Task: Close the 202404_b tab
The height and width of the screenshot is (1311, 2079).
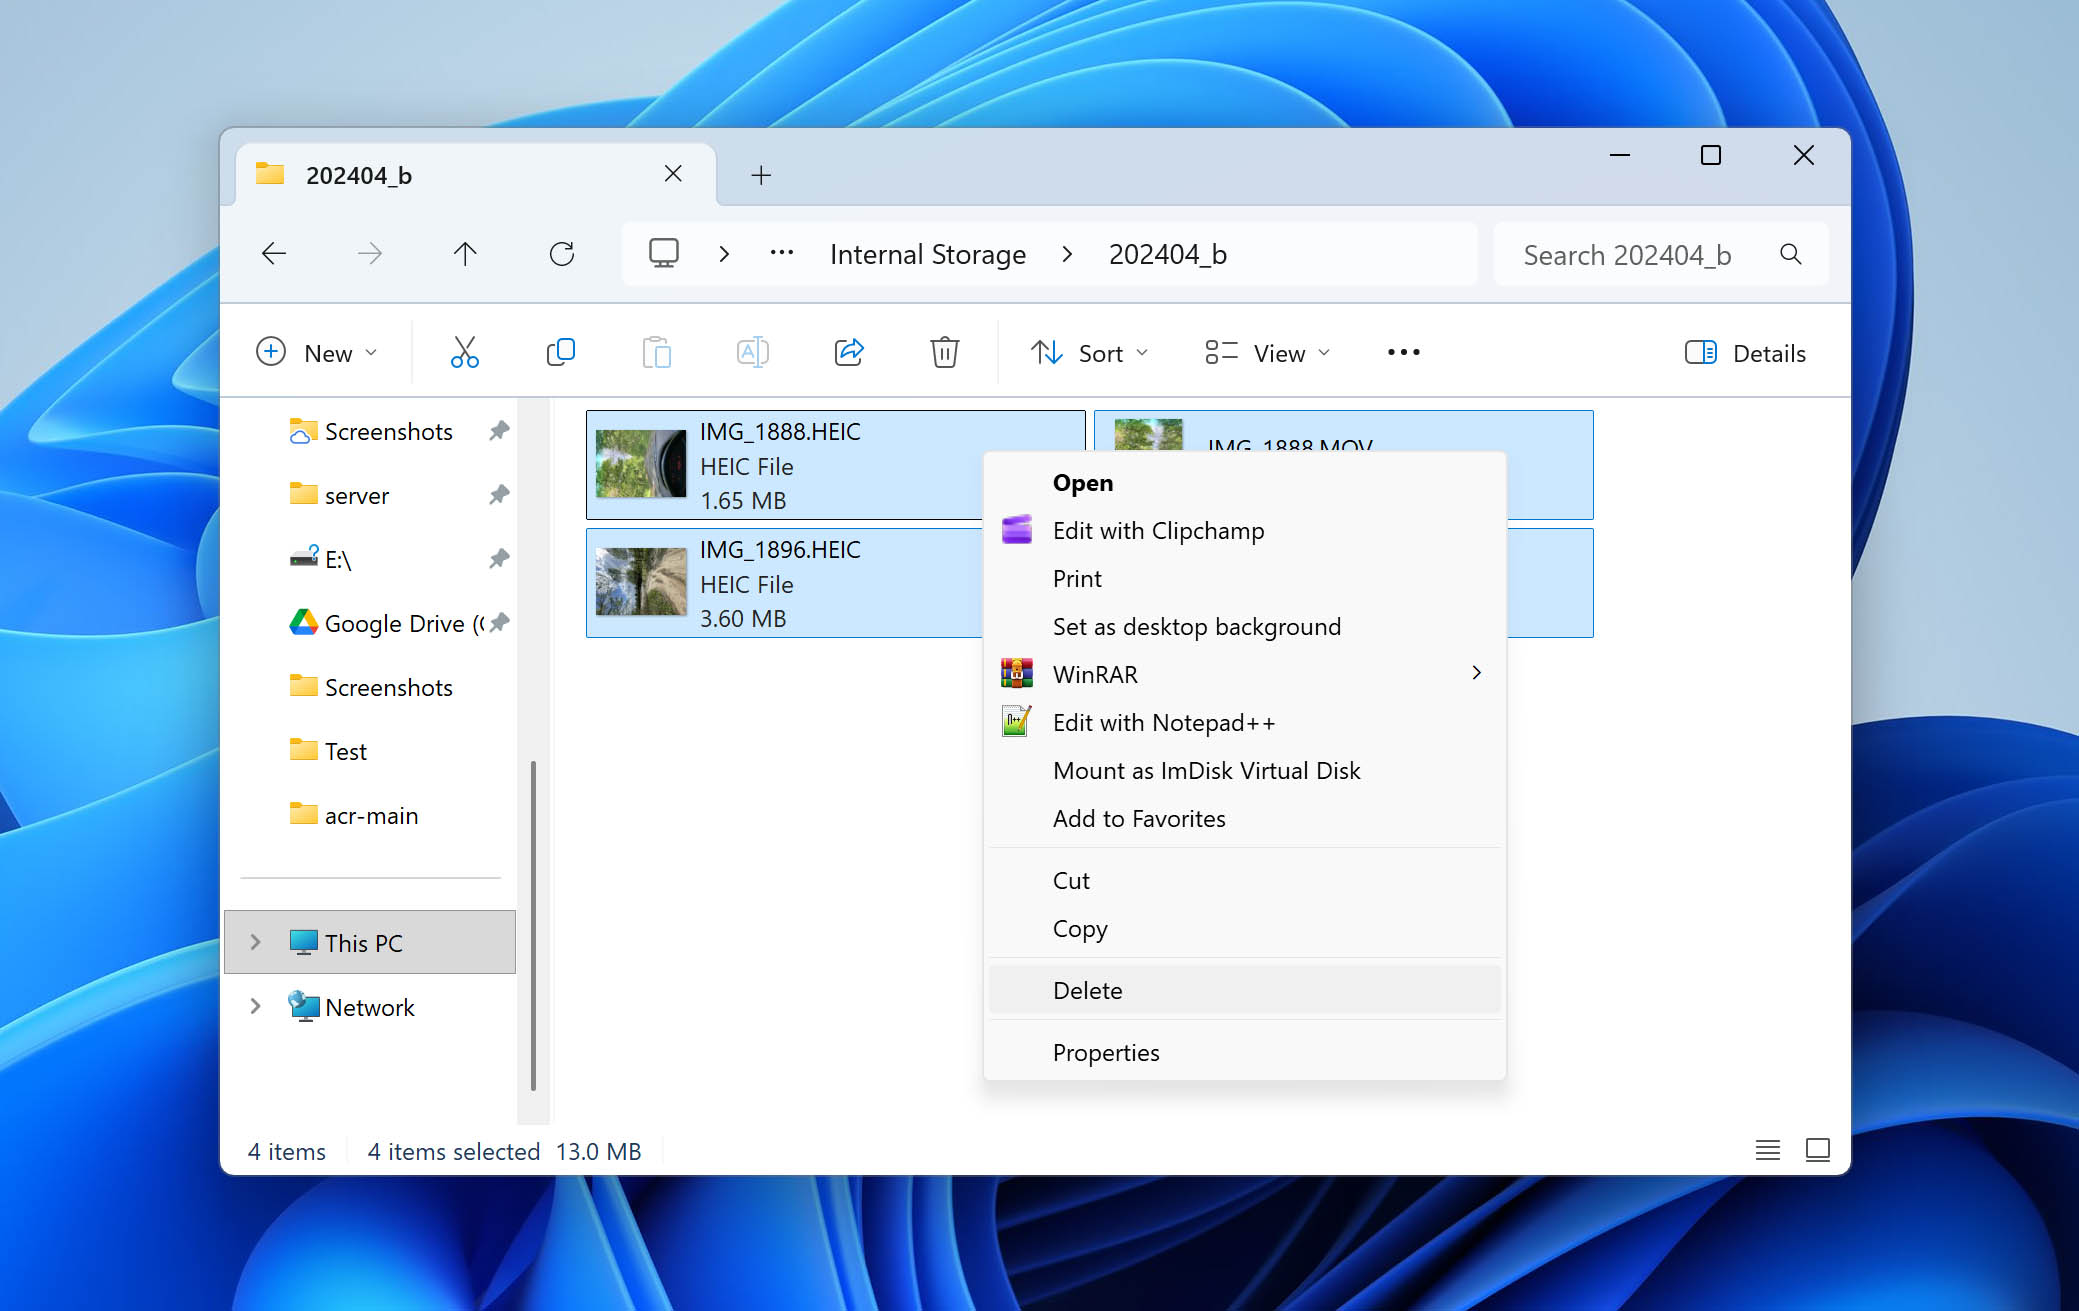Action: pos(673,174)
